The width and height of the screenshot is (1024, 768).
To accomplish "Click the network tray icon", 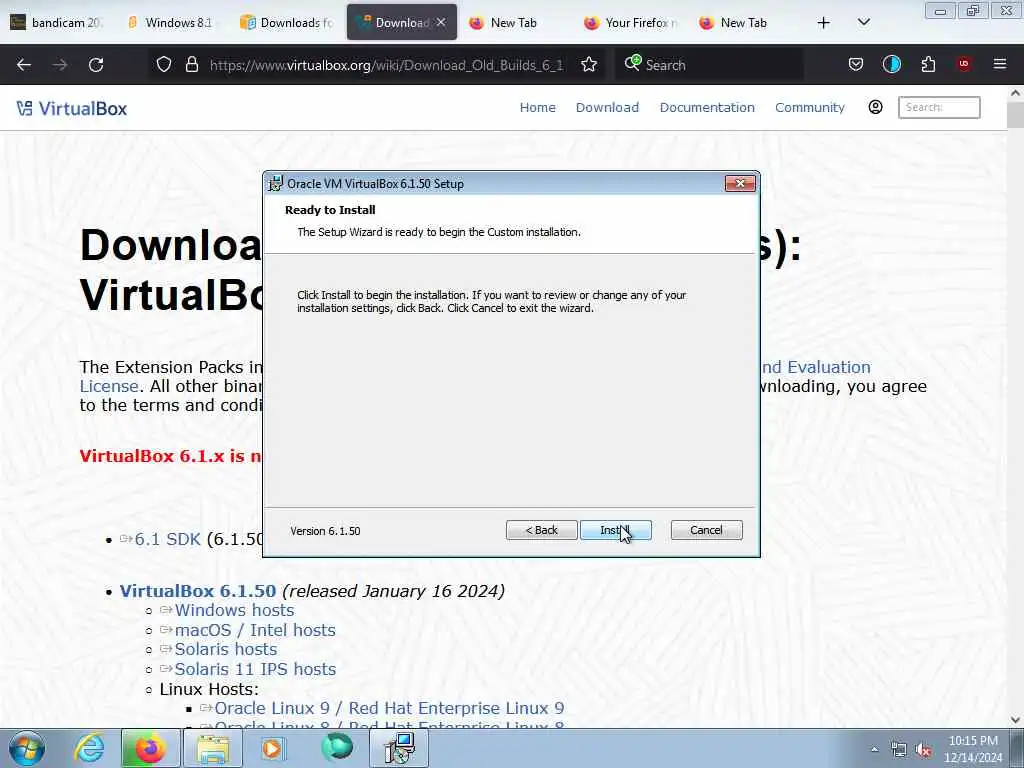I will tap(899, 750).
